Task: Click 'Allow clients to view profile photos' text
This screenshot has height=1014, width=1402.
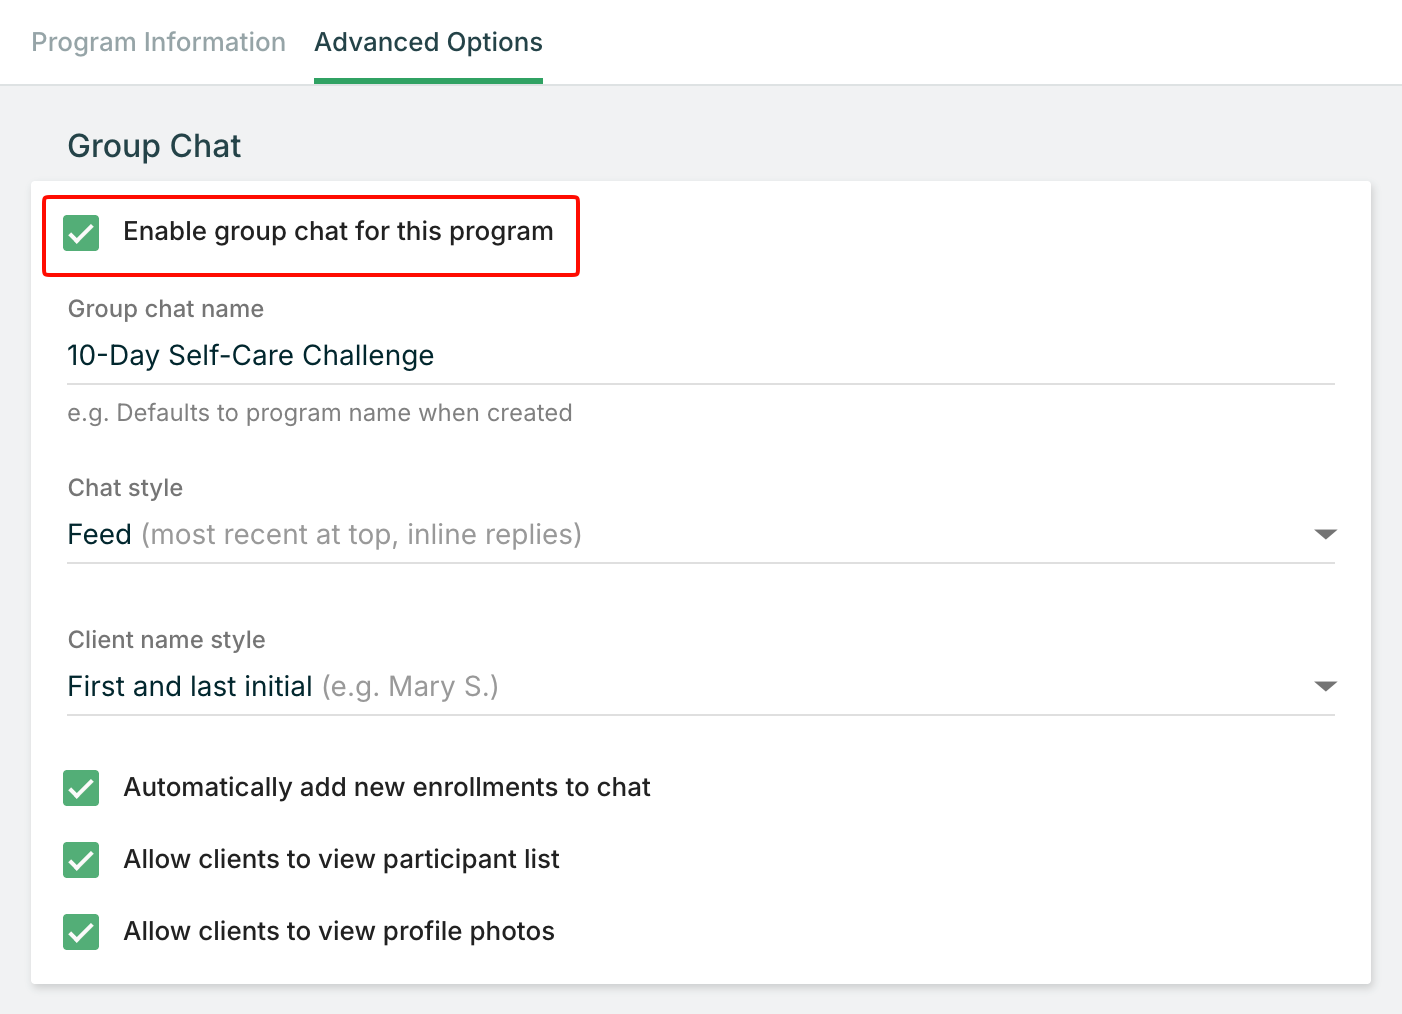Action: pos(339,932)
